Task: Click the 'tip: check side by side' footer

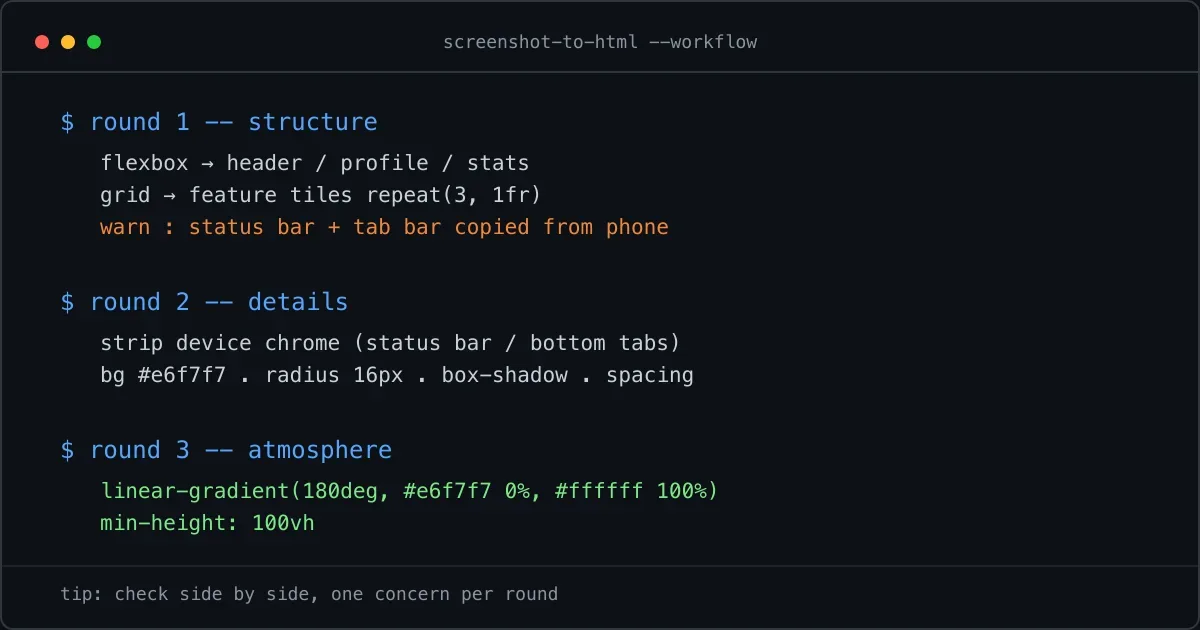Action: click(x=309, y=594)
